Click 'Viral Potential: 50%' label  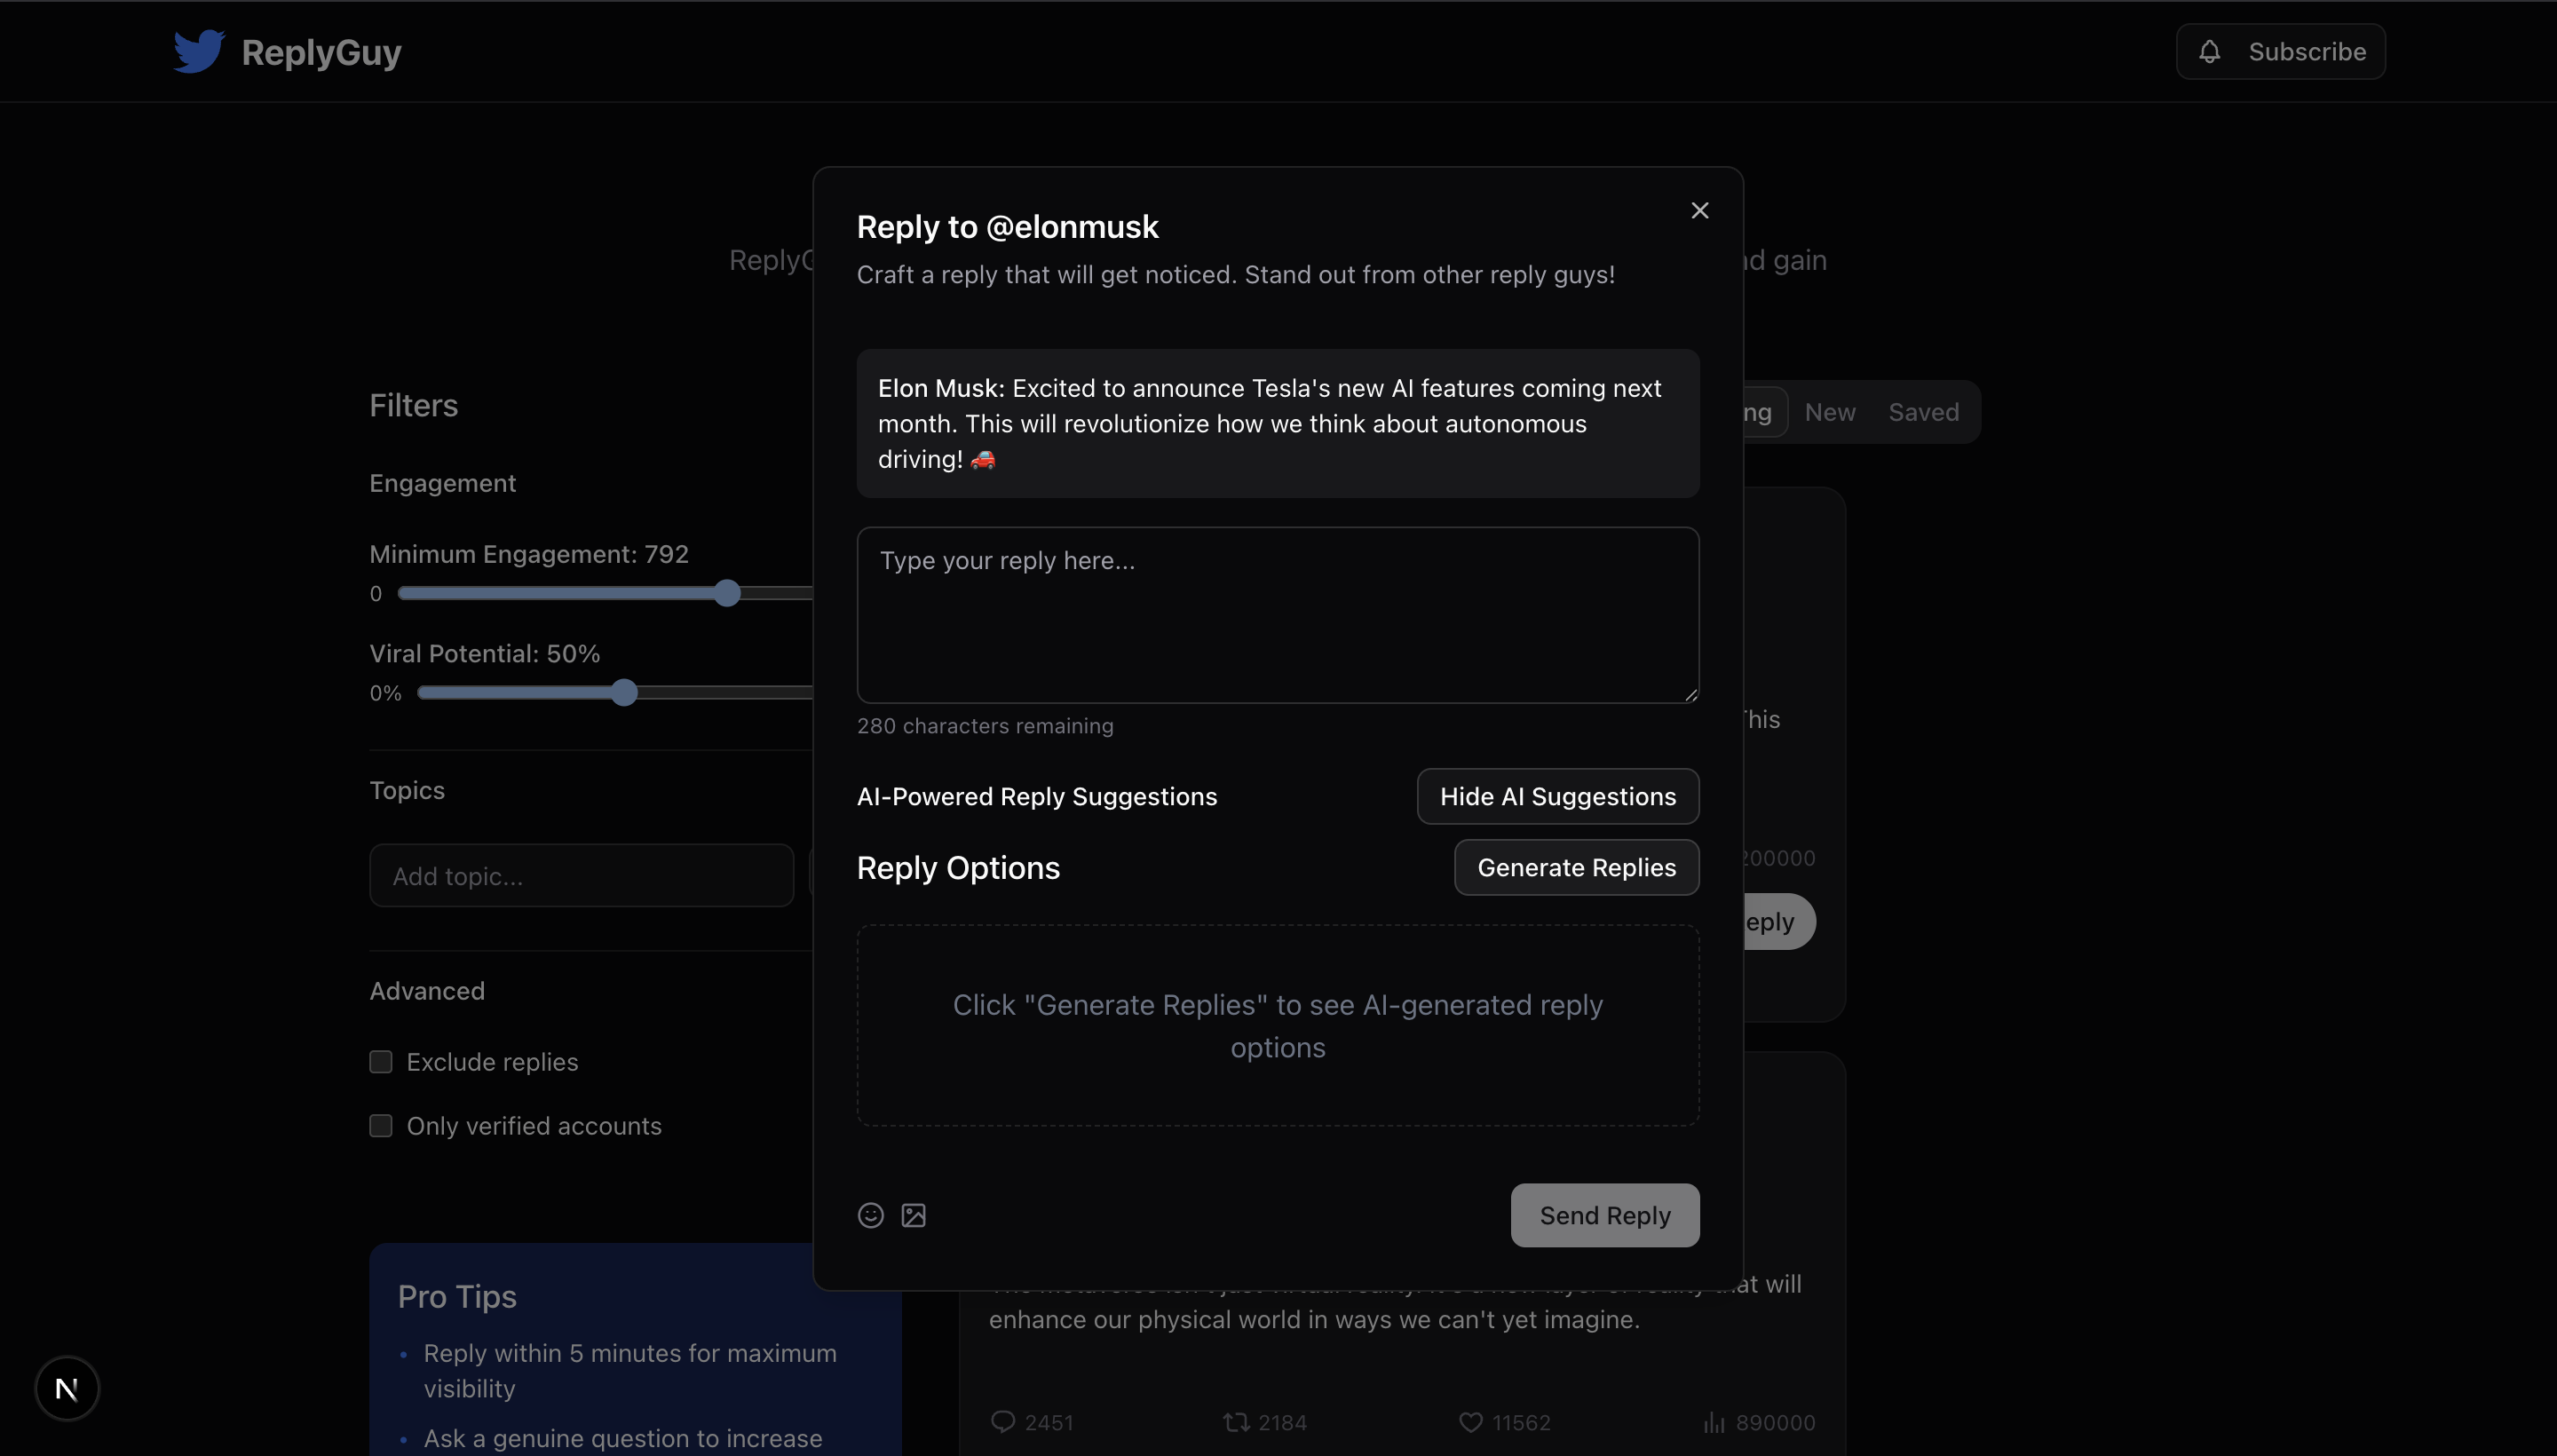coord(484,653)
